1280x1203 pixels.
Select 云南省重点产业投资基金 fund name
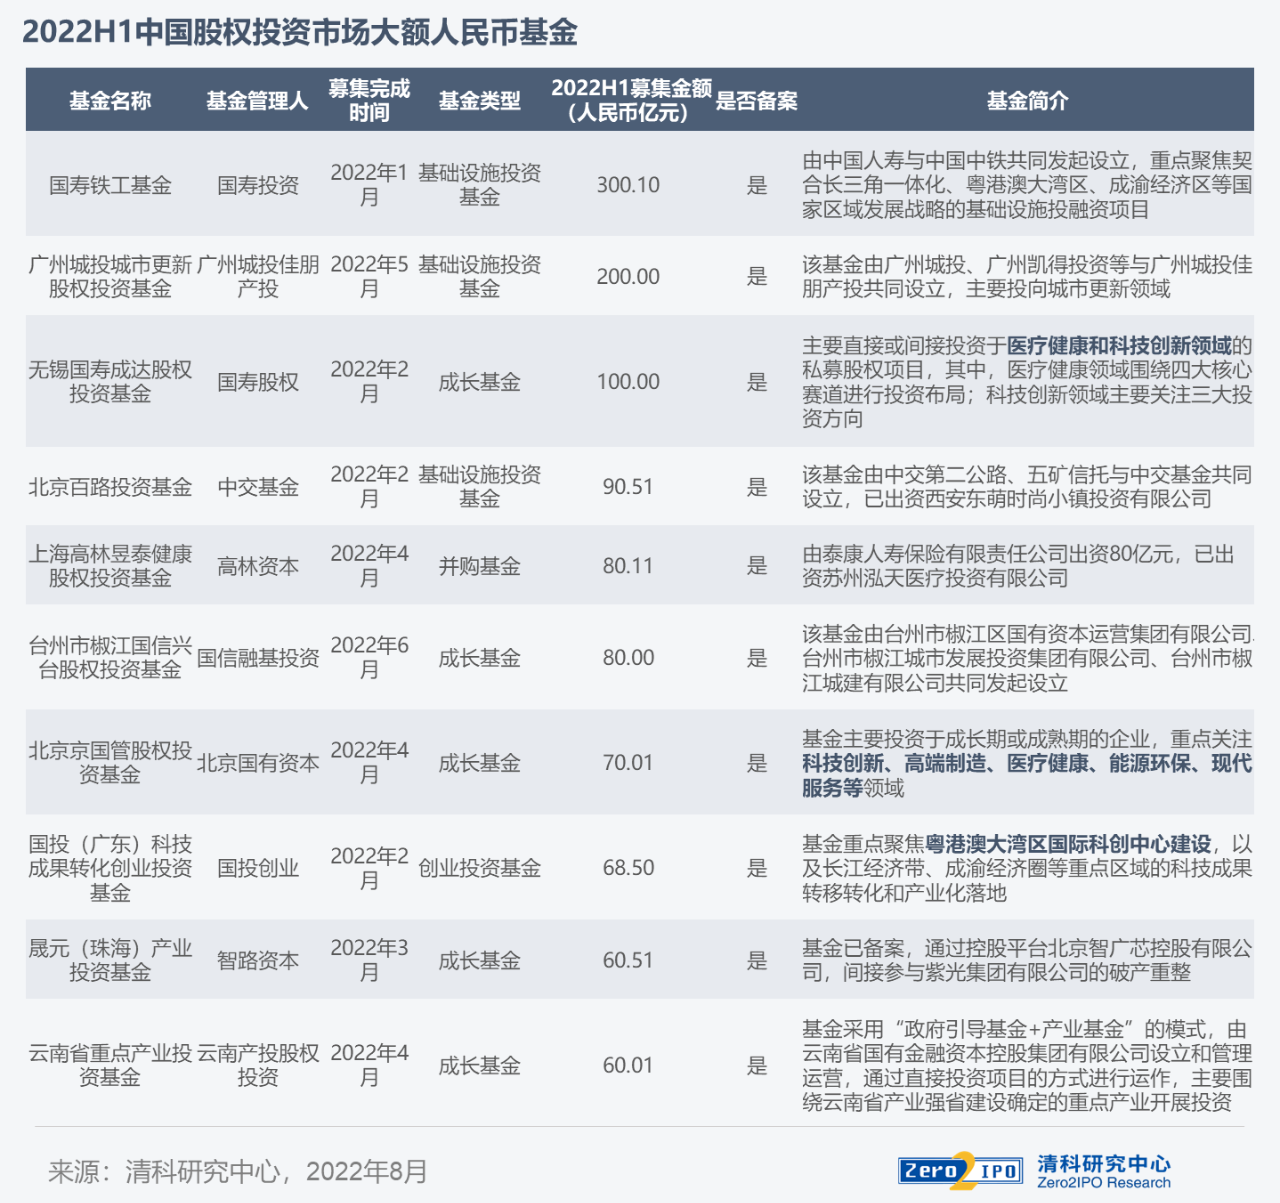point(110,1065)
